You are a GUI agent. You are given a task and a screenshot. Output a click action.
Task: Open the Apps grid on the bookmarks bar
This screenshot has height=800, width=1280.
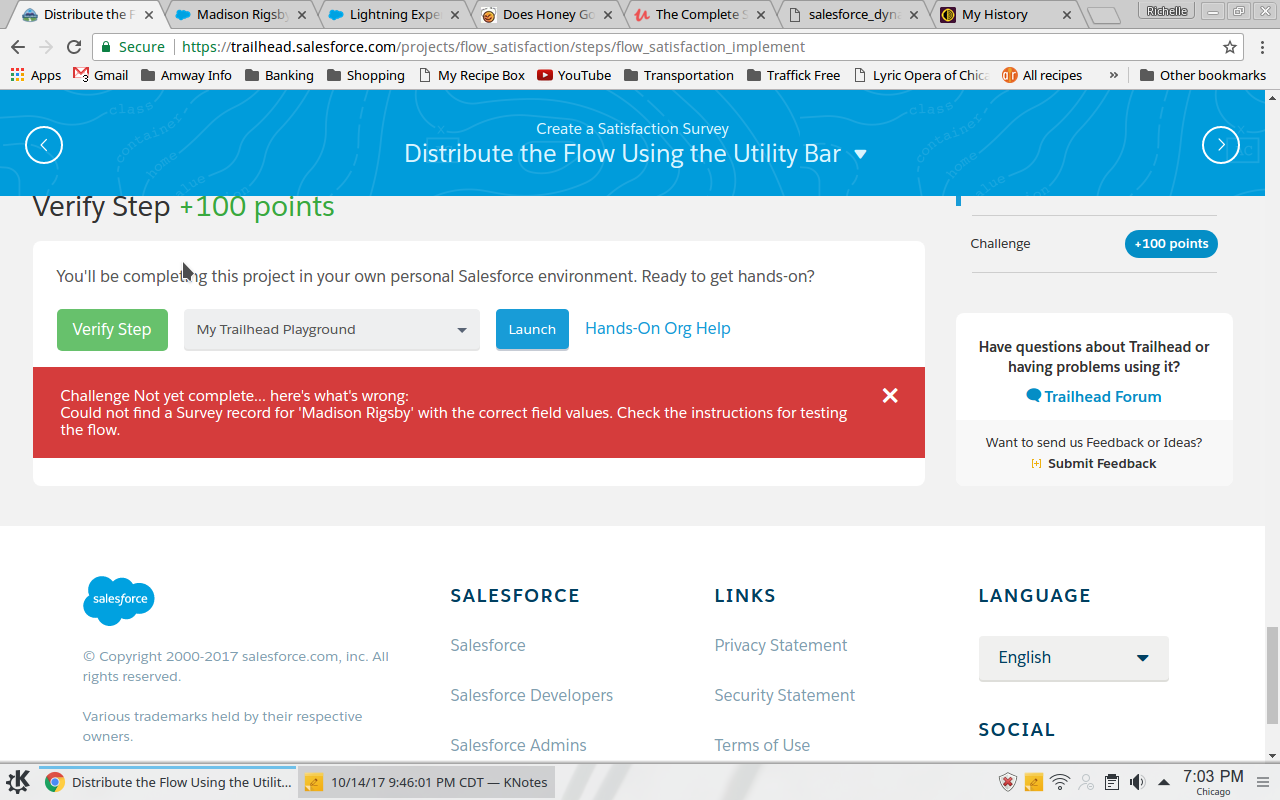18,74
